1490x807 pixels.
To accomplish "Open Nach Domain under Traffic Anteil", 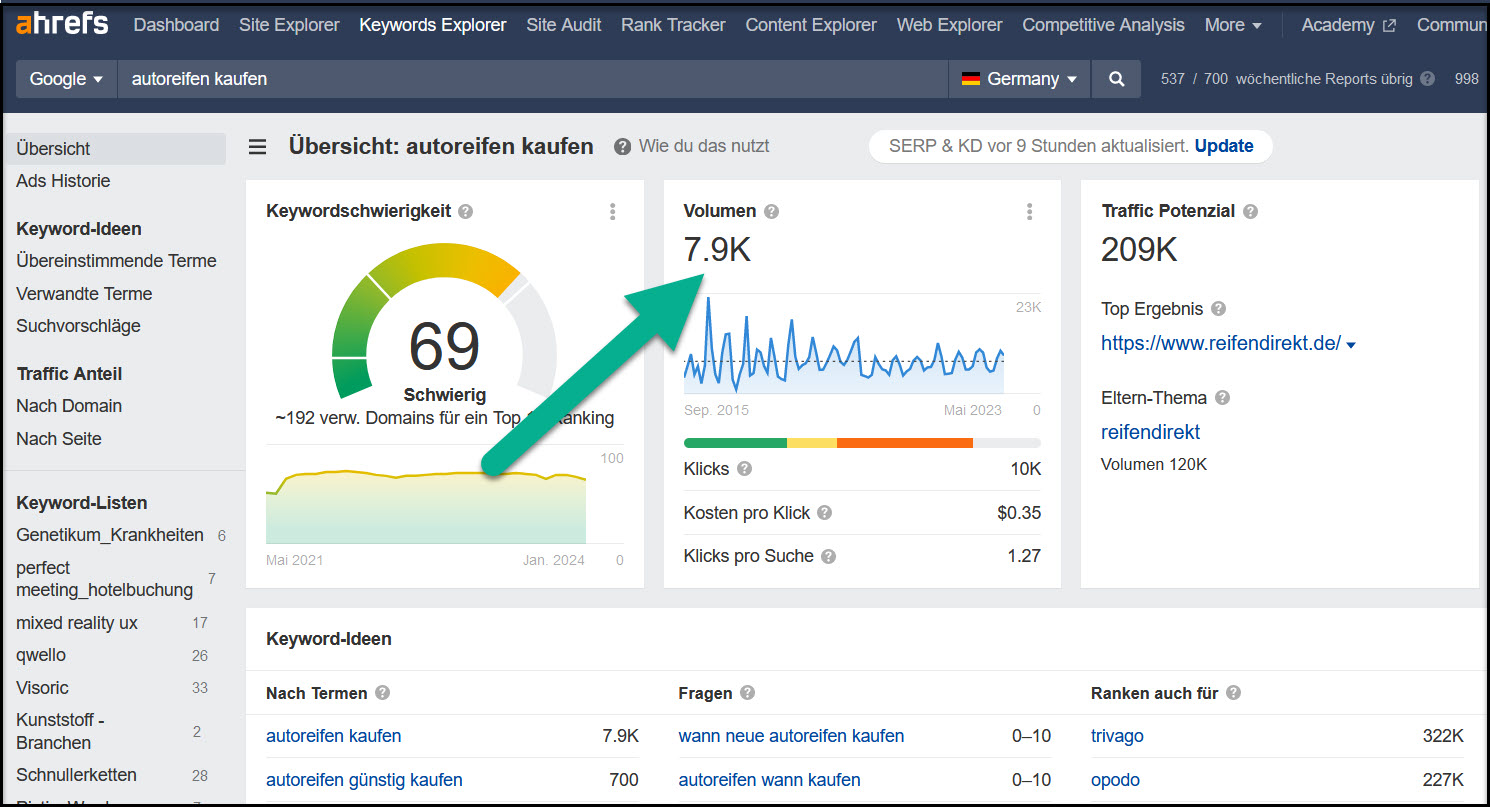I will pos(69,406).
